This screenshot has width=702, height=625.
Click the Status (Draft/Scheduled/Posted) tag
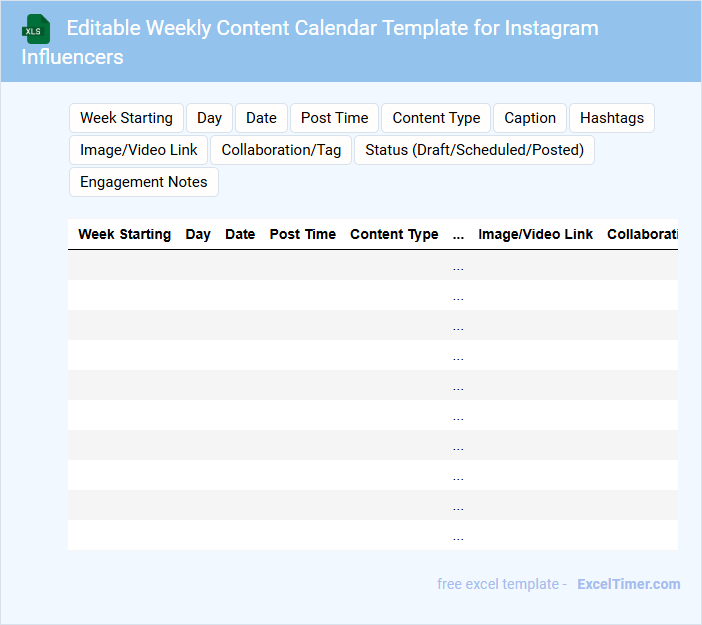[474, 150]
